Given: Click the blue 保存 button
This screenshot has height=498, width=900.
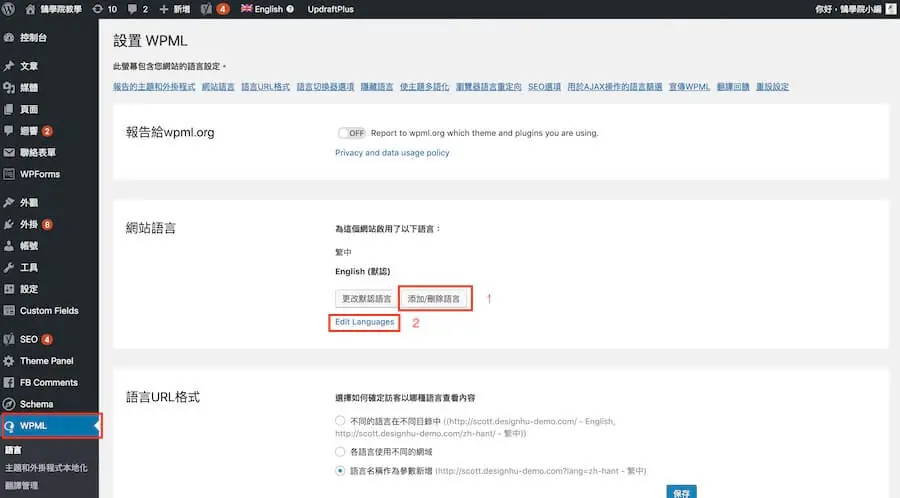Looking at the screenshot, I should click(681, 492).
